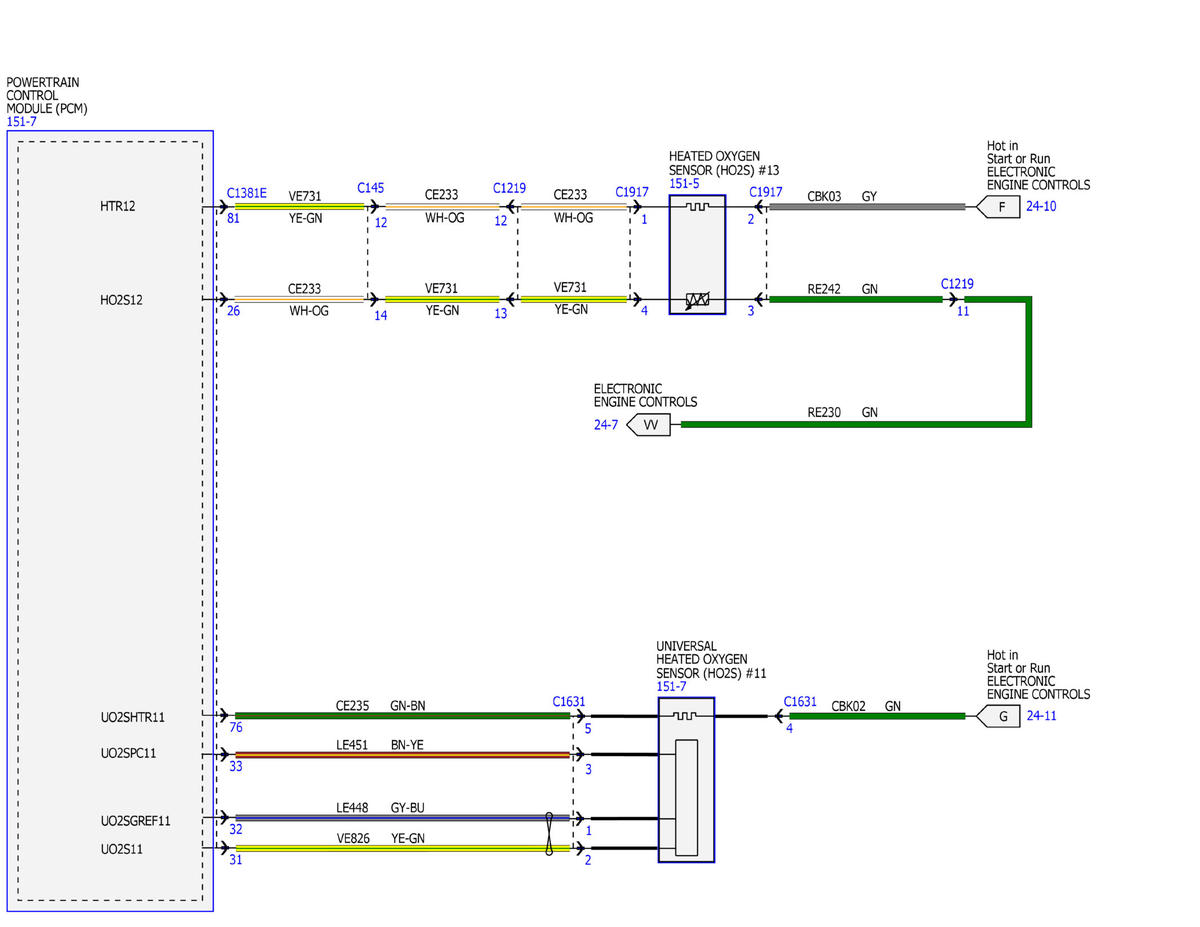Viewport: 1200px width, 927px height.
Task: Click the VV off-page connector symbol
Action: coord(649,425)
